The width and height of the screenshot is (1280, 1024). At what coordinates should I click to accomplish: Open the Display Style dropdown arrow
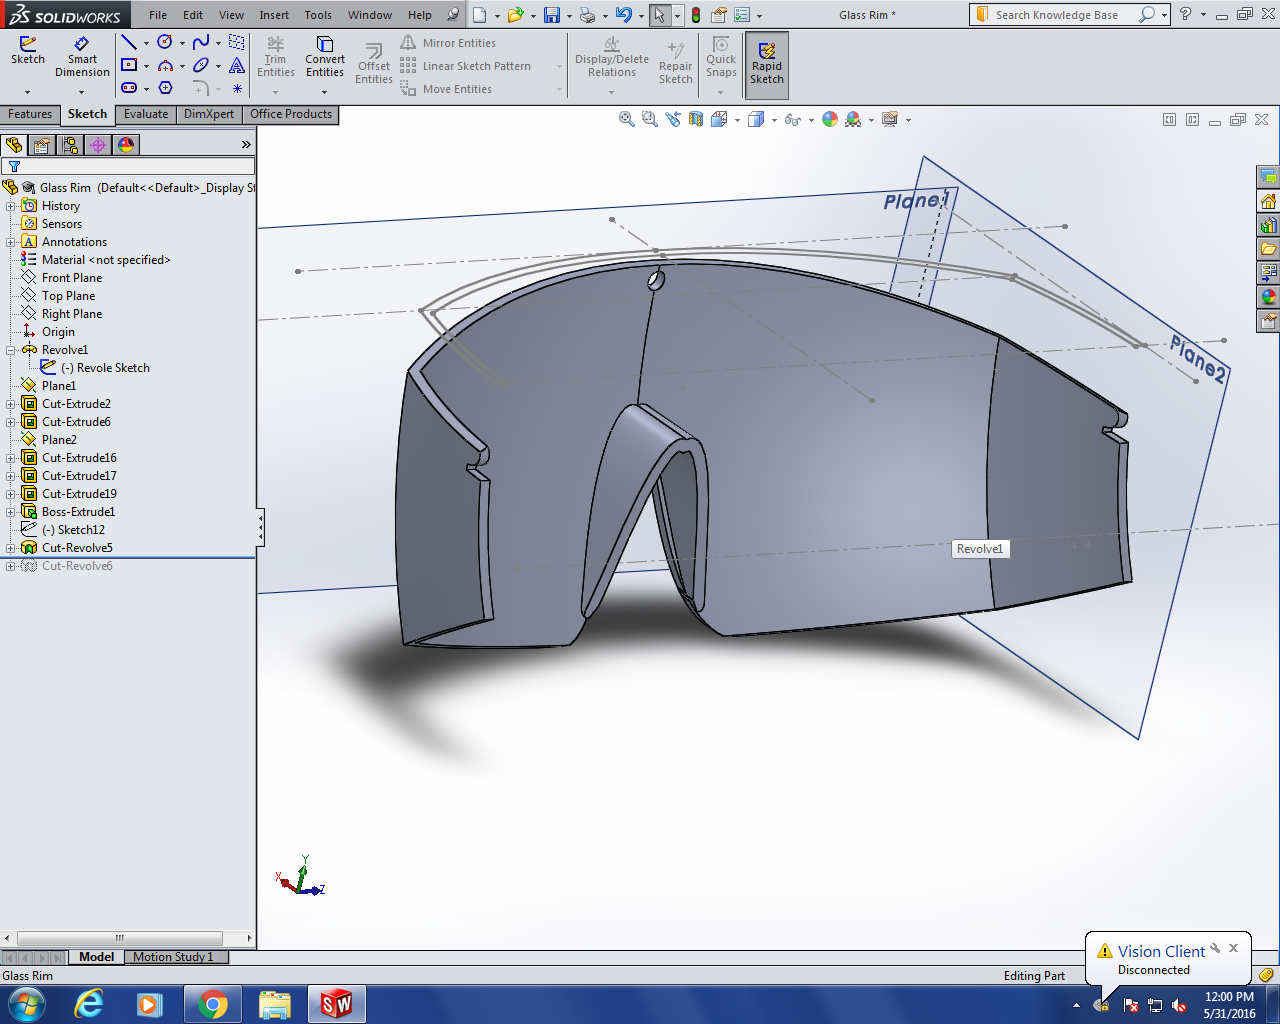773,121
